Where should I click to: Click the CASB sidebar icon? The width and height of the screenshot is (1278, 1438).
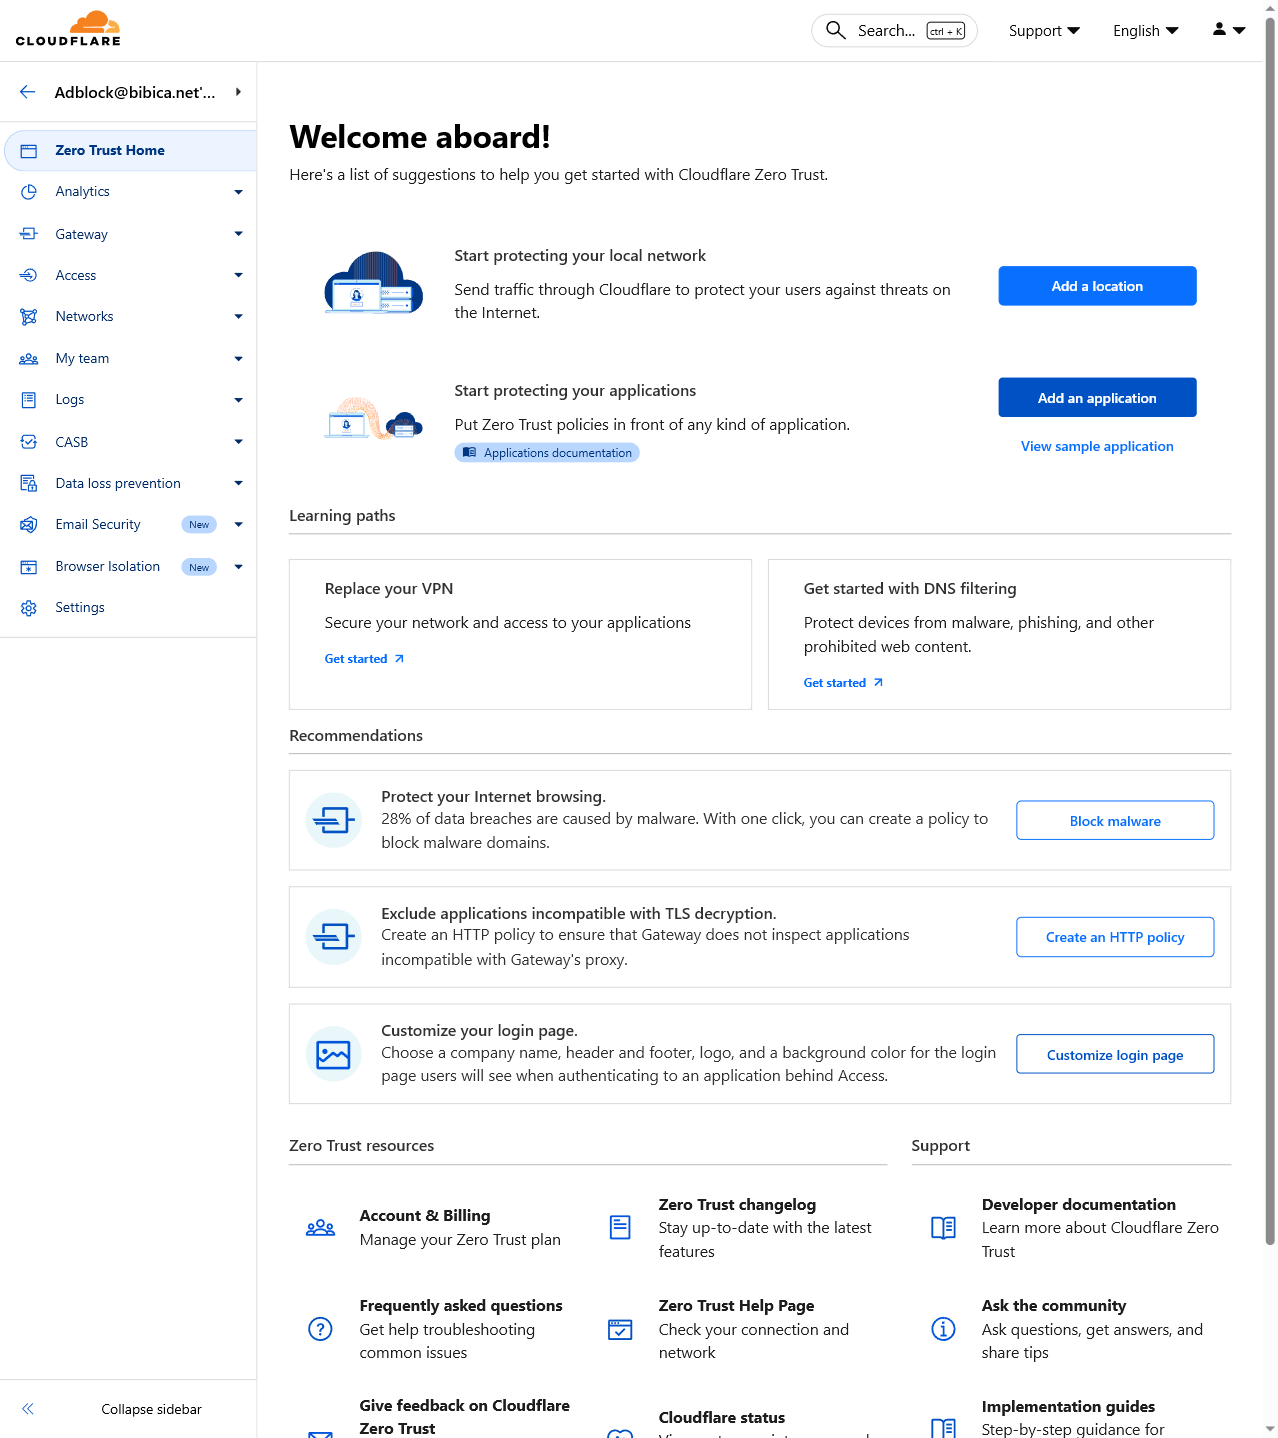tap(29, 442)
